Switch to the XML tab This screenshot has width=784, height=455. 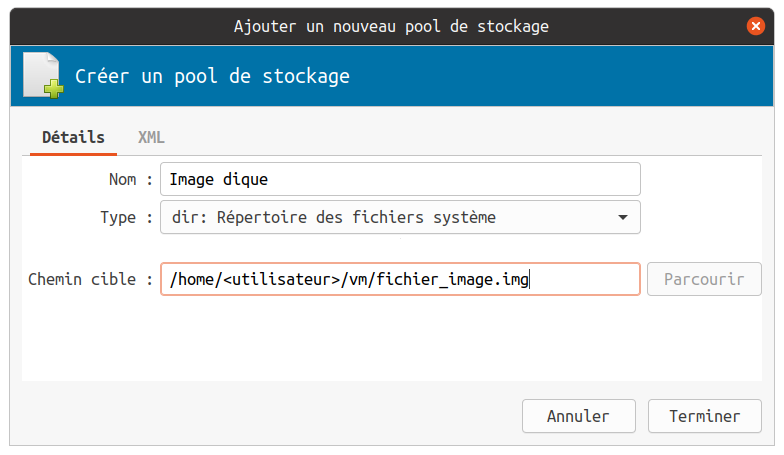point(151,137)
